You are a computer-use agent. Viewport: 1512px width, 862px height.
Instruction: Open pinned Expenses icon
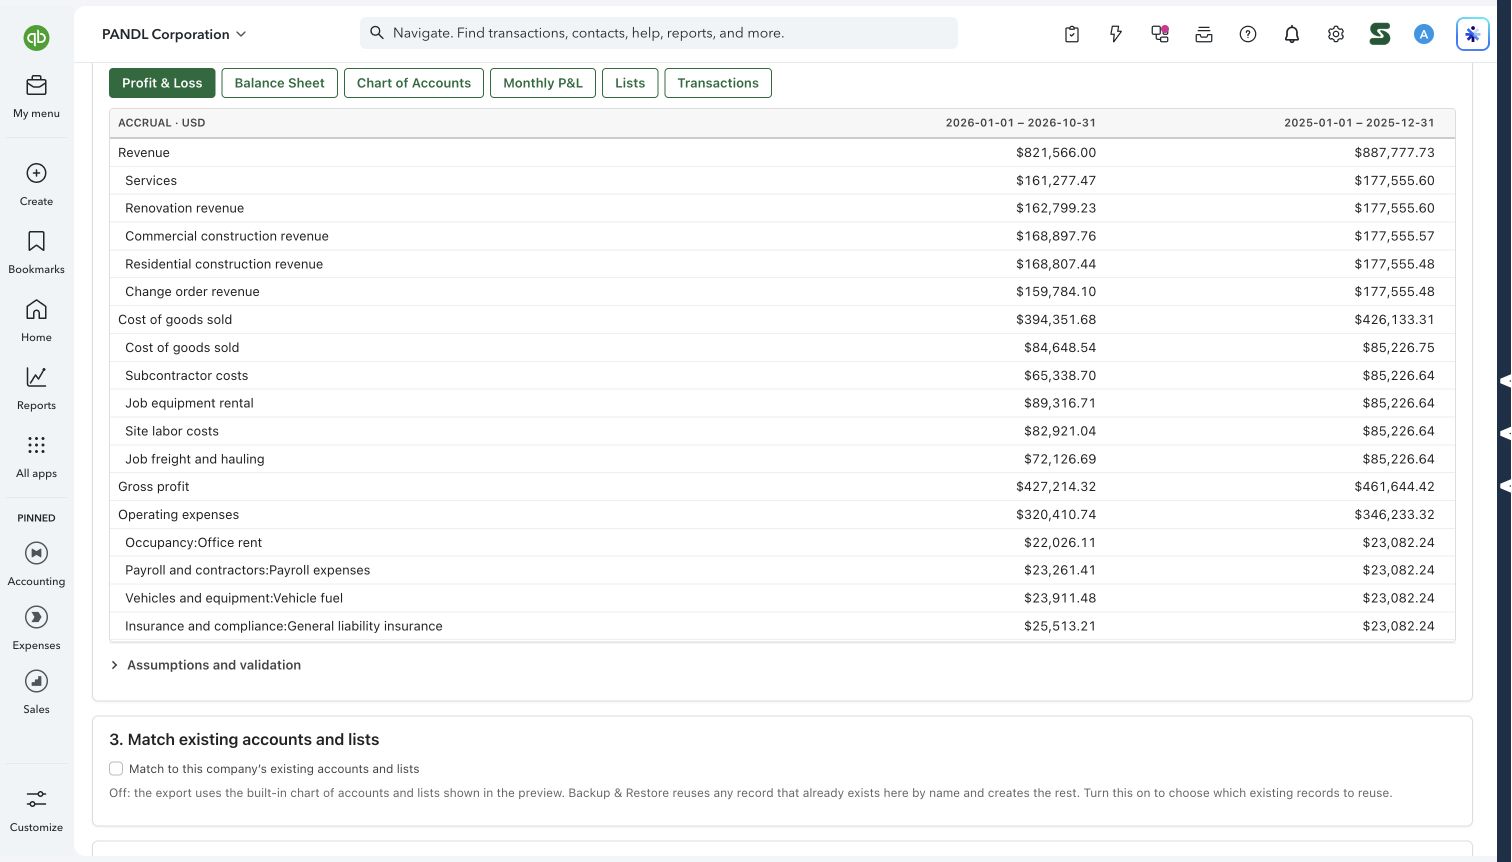(36, 617)
